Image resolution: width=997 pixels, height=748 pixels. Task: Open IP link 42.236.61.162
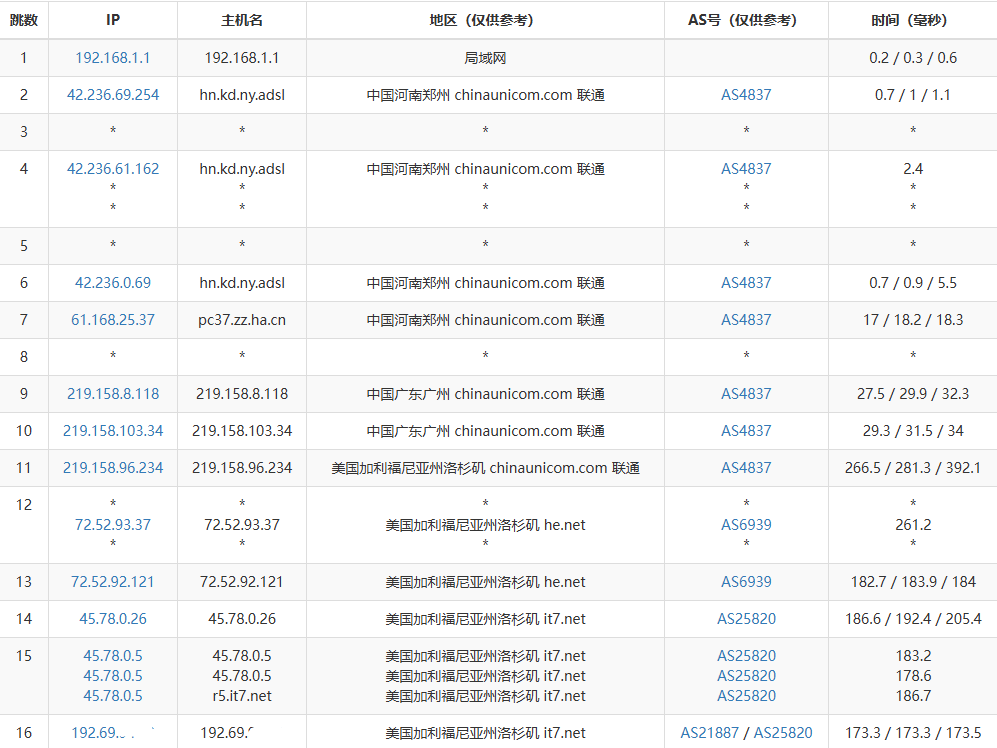[x=113, y=169]
